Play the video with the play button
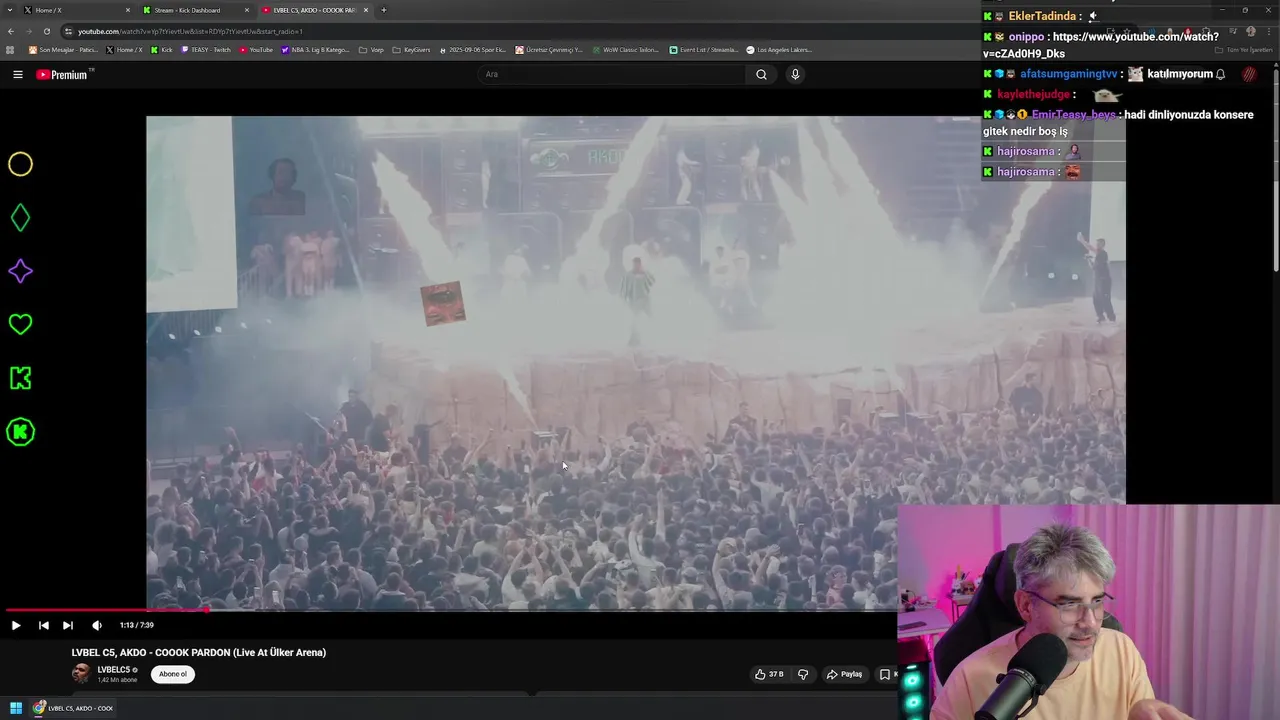1280x720 pixels. 16,625
